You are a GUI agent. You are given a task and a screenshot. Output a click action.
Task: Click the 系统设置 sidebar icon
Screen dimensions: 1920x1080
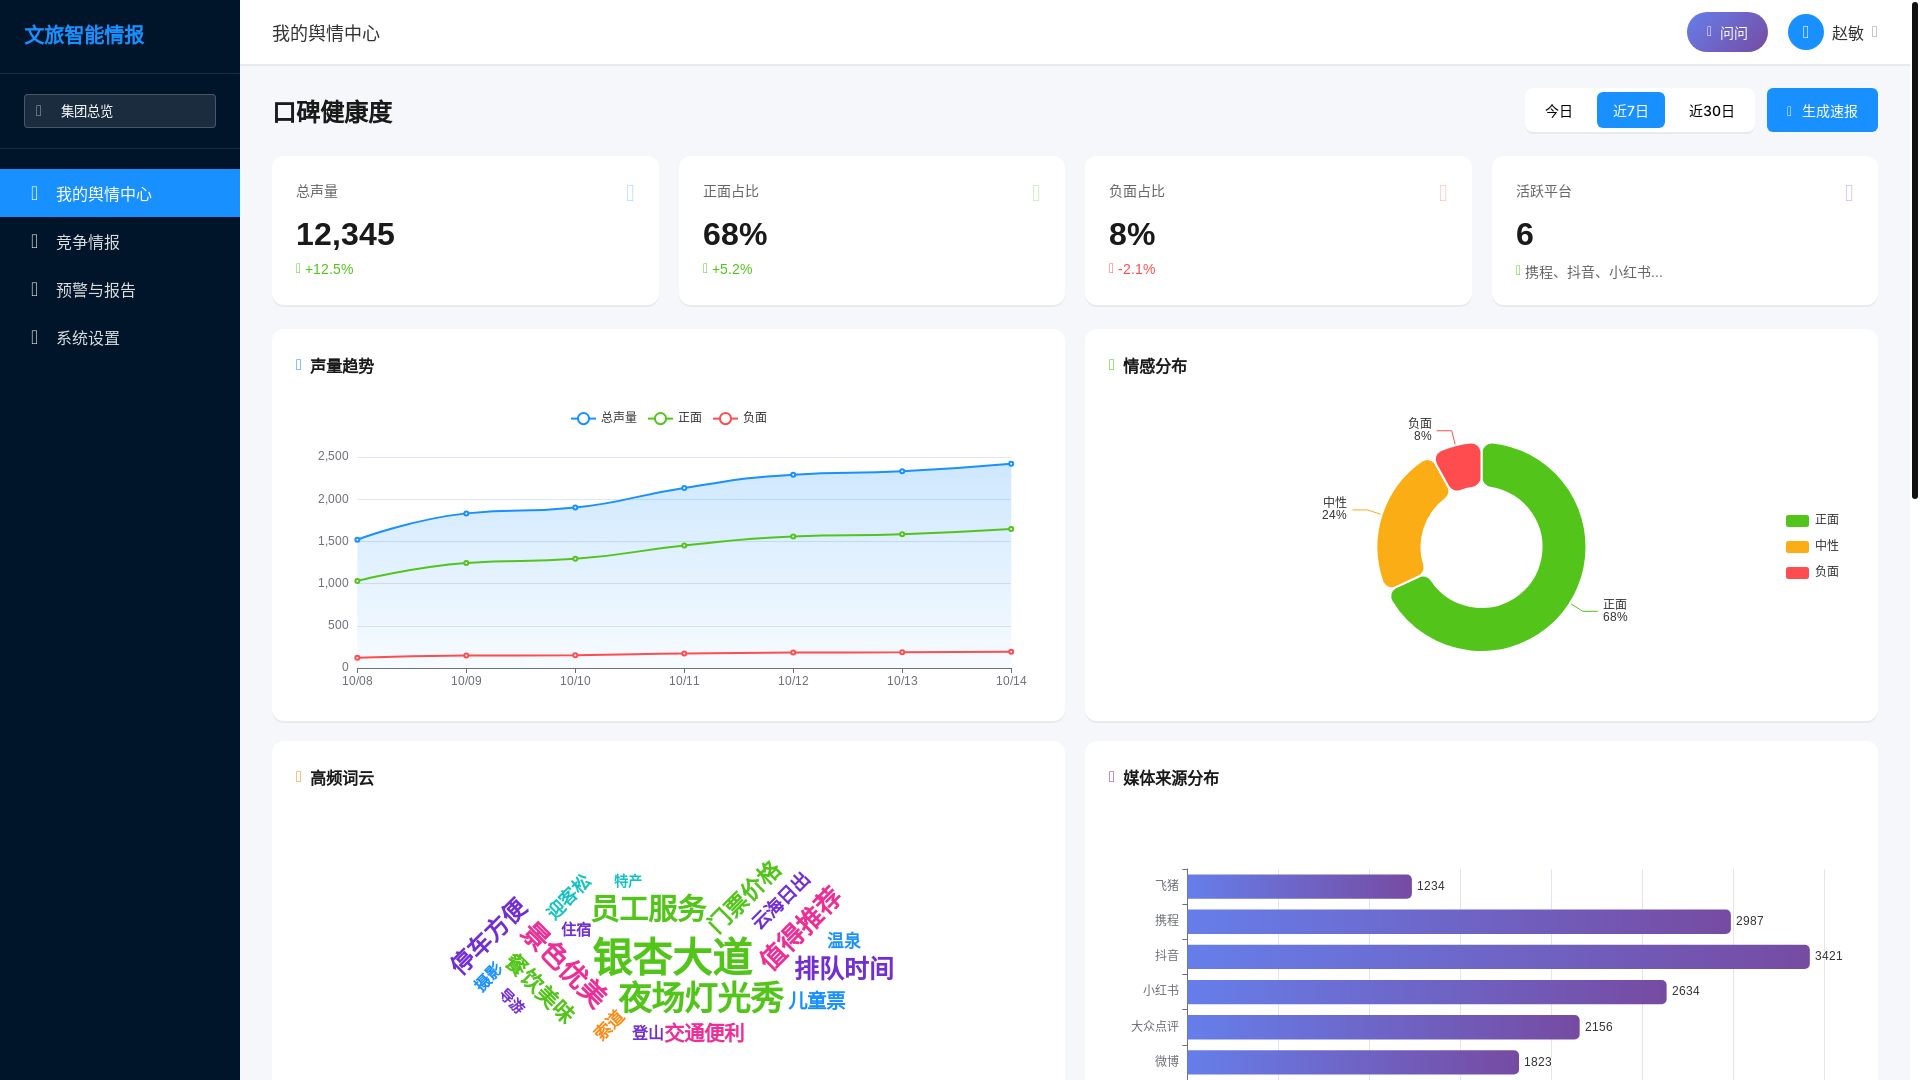[x=35, y=337]
